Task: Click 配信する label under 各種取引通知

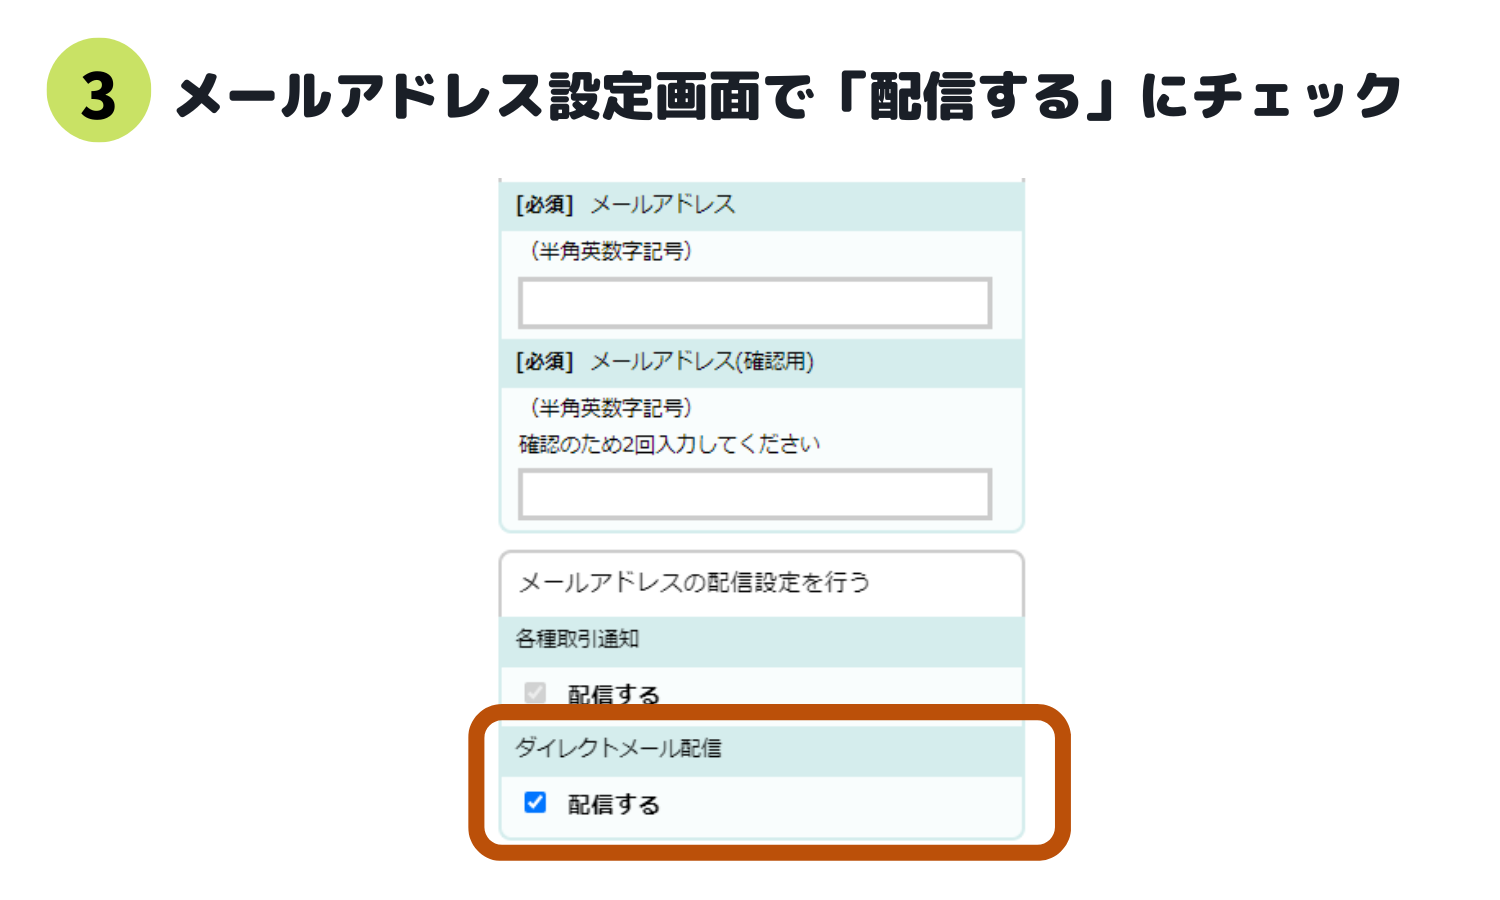Action: click(614, 695)
